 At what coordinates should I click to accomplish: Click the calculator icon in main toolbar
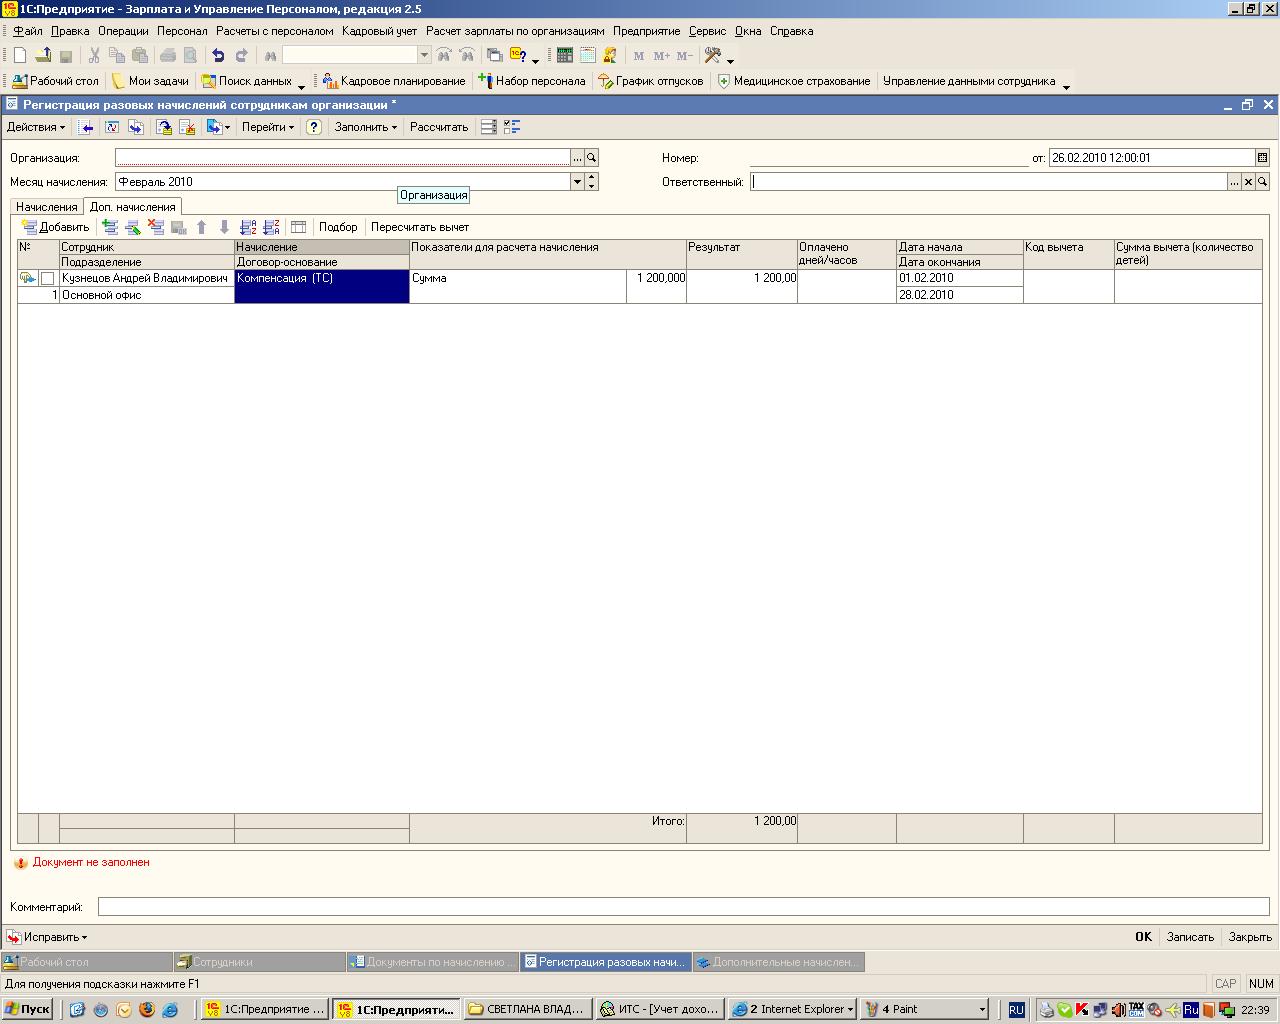point(565,56)
